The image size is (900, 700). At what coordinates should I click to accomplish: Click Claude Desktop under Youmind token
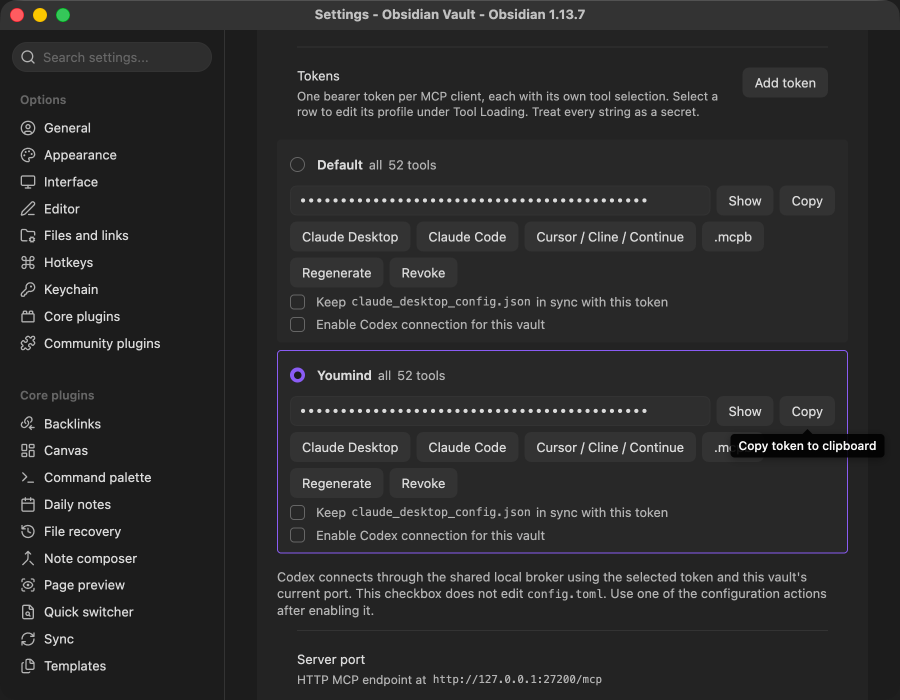[350, 448]
